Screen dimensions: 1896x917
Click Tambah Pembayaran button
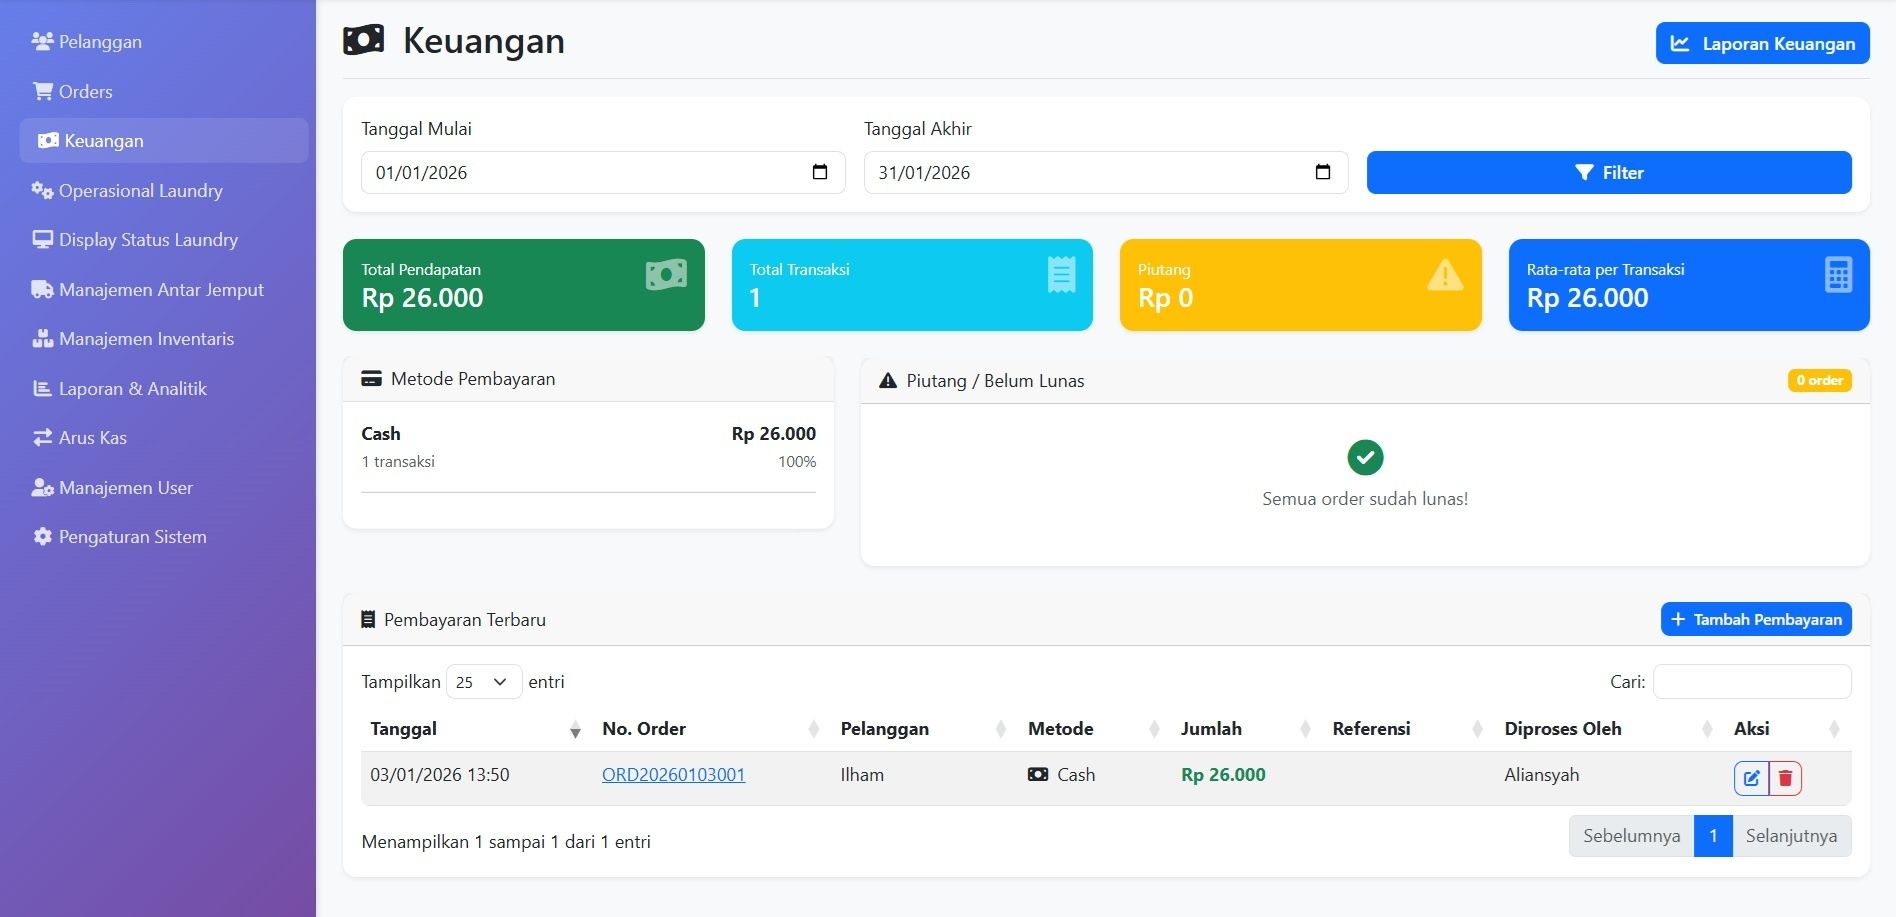click(1755, 619)
